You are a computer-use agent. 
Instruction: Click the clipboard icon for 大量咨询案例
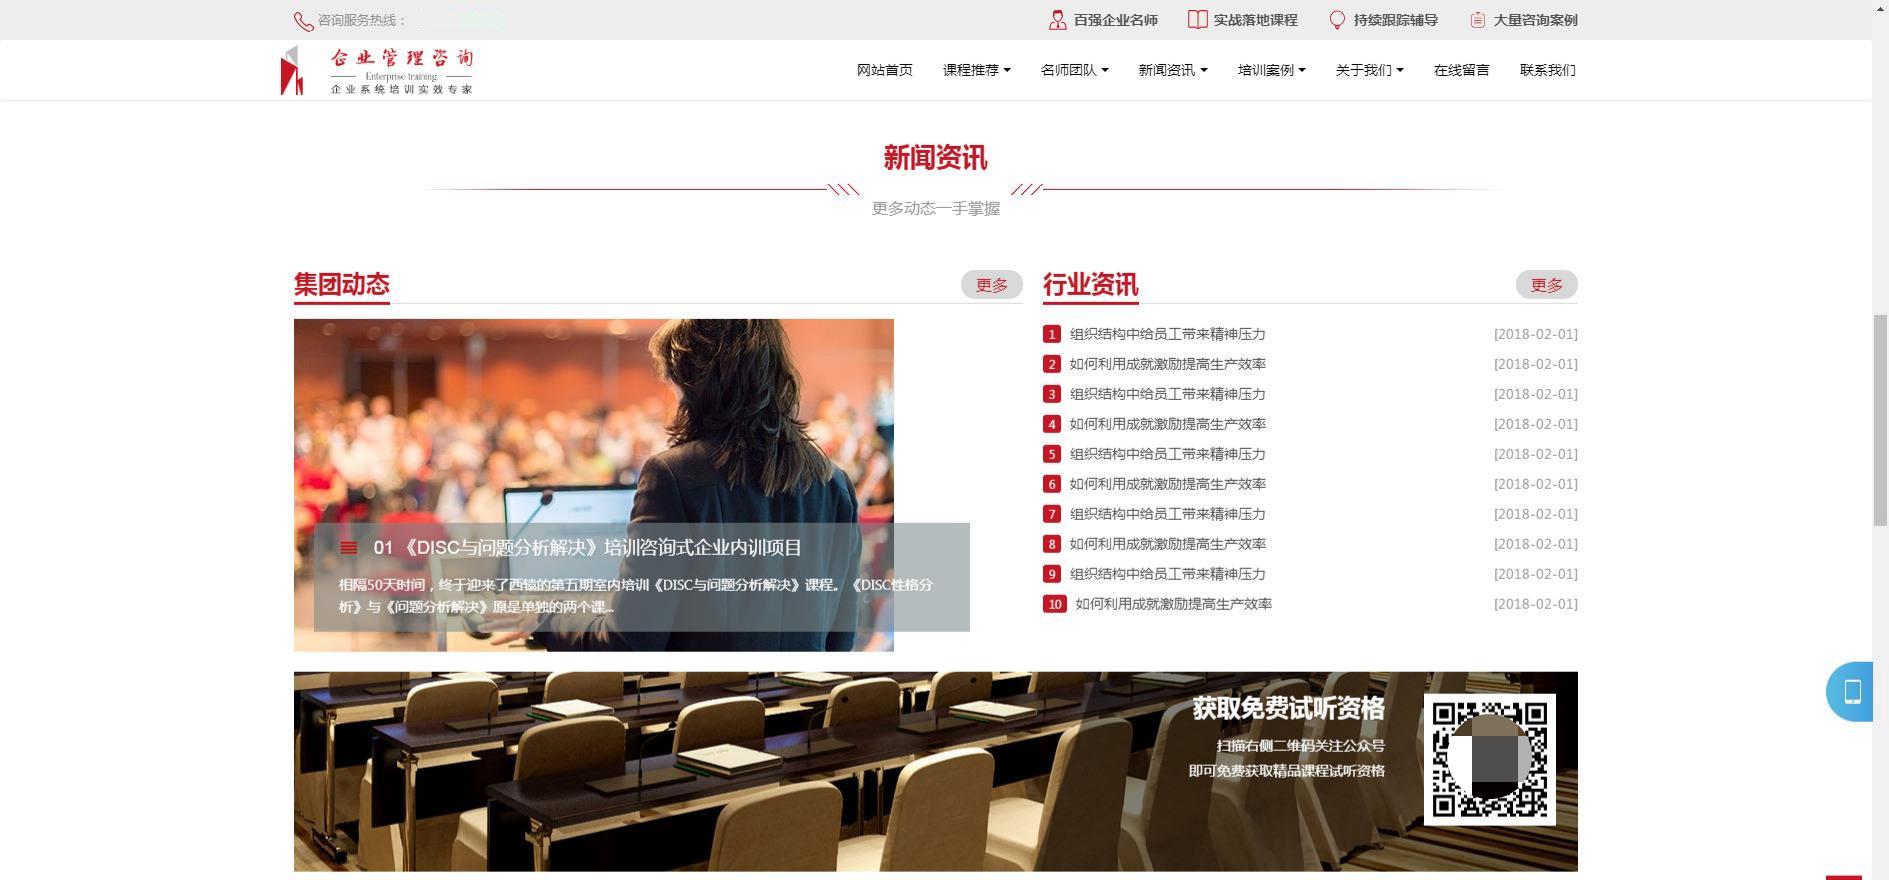1477,20
